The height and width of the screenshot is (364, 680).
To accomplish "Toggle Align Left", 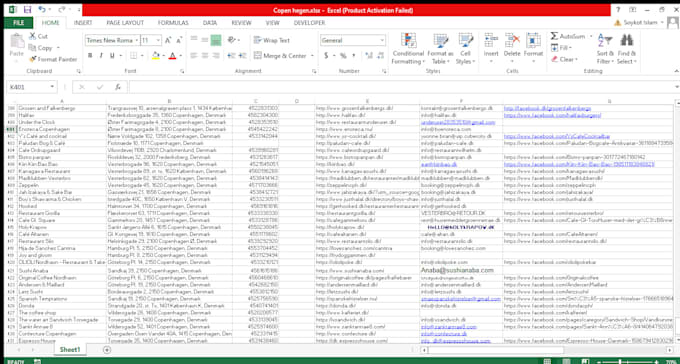I will [x=194, y=56].
